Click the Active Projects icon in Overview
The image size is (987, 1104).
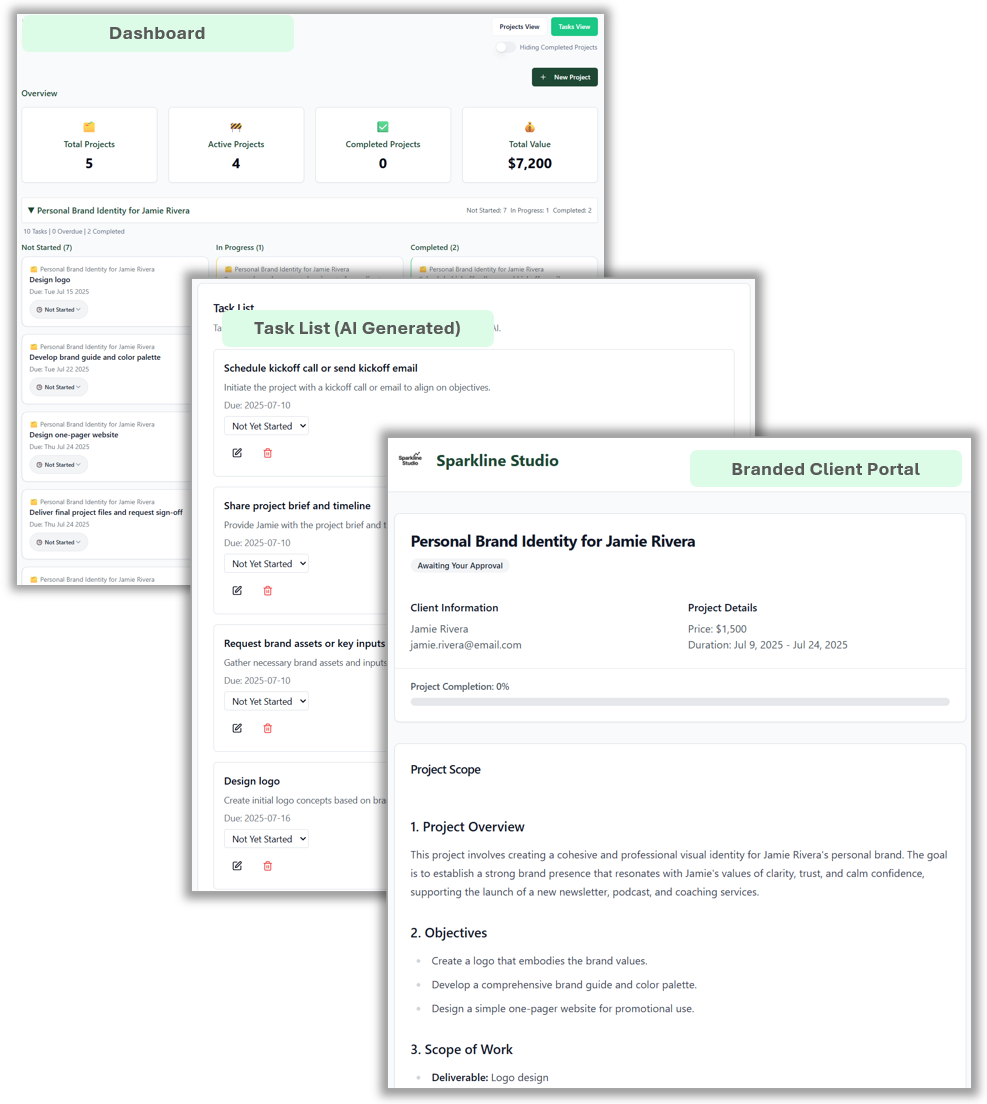point(236,126)
